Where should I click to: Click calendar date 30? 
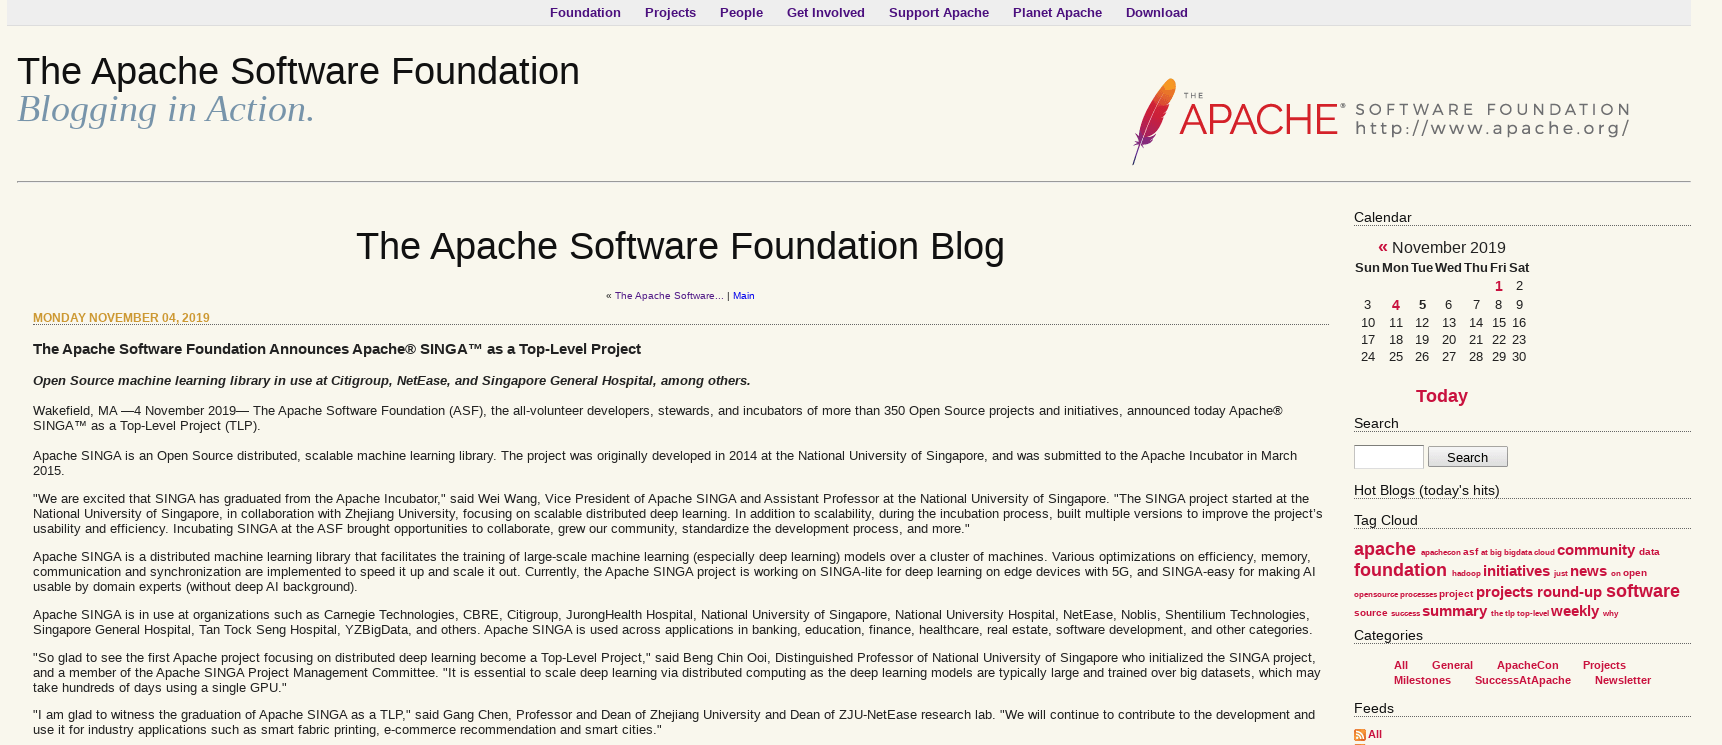click(1518, 356)
